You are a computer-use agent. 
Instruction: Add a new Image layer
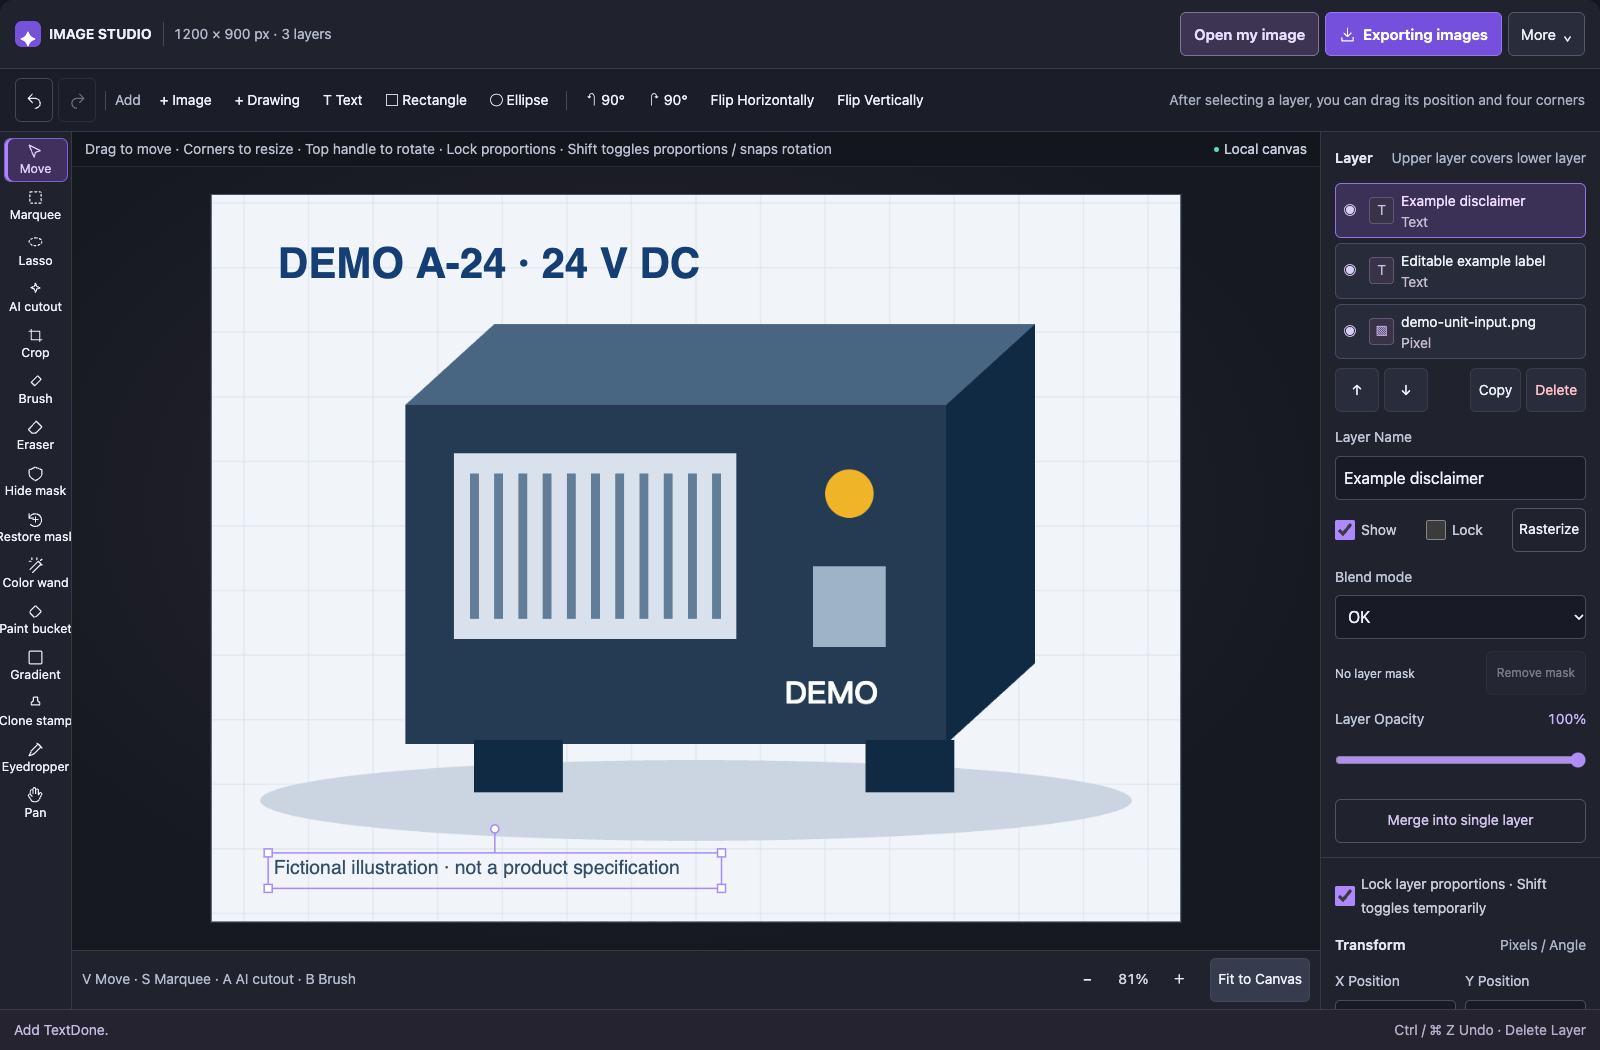click(185, 100)
